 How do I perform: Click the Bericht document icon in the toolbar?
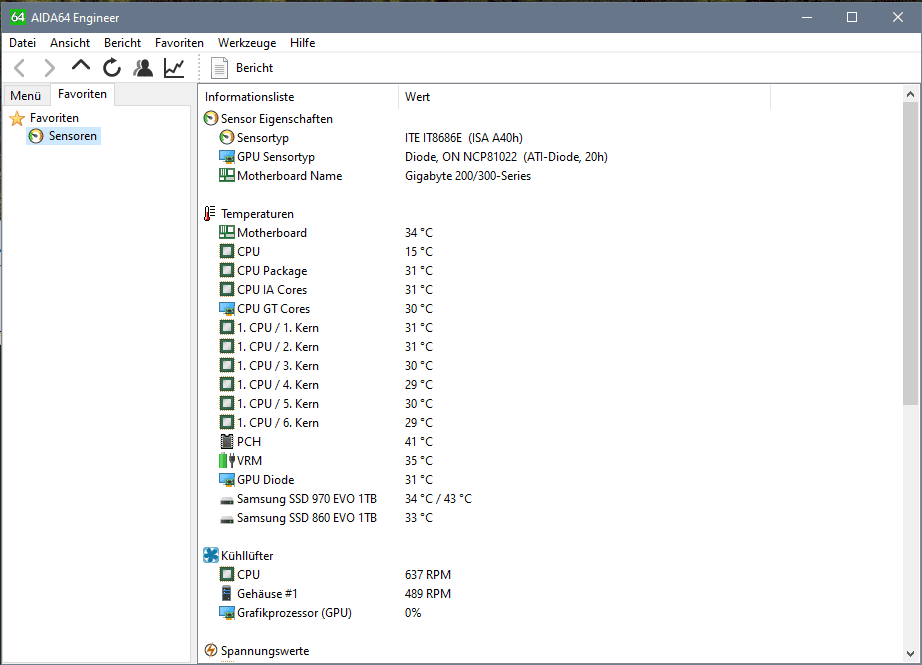[219, 68]
